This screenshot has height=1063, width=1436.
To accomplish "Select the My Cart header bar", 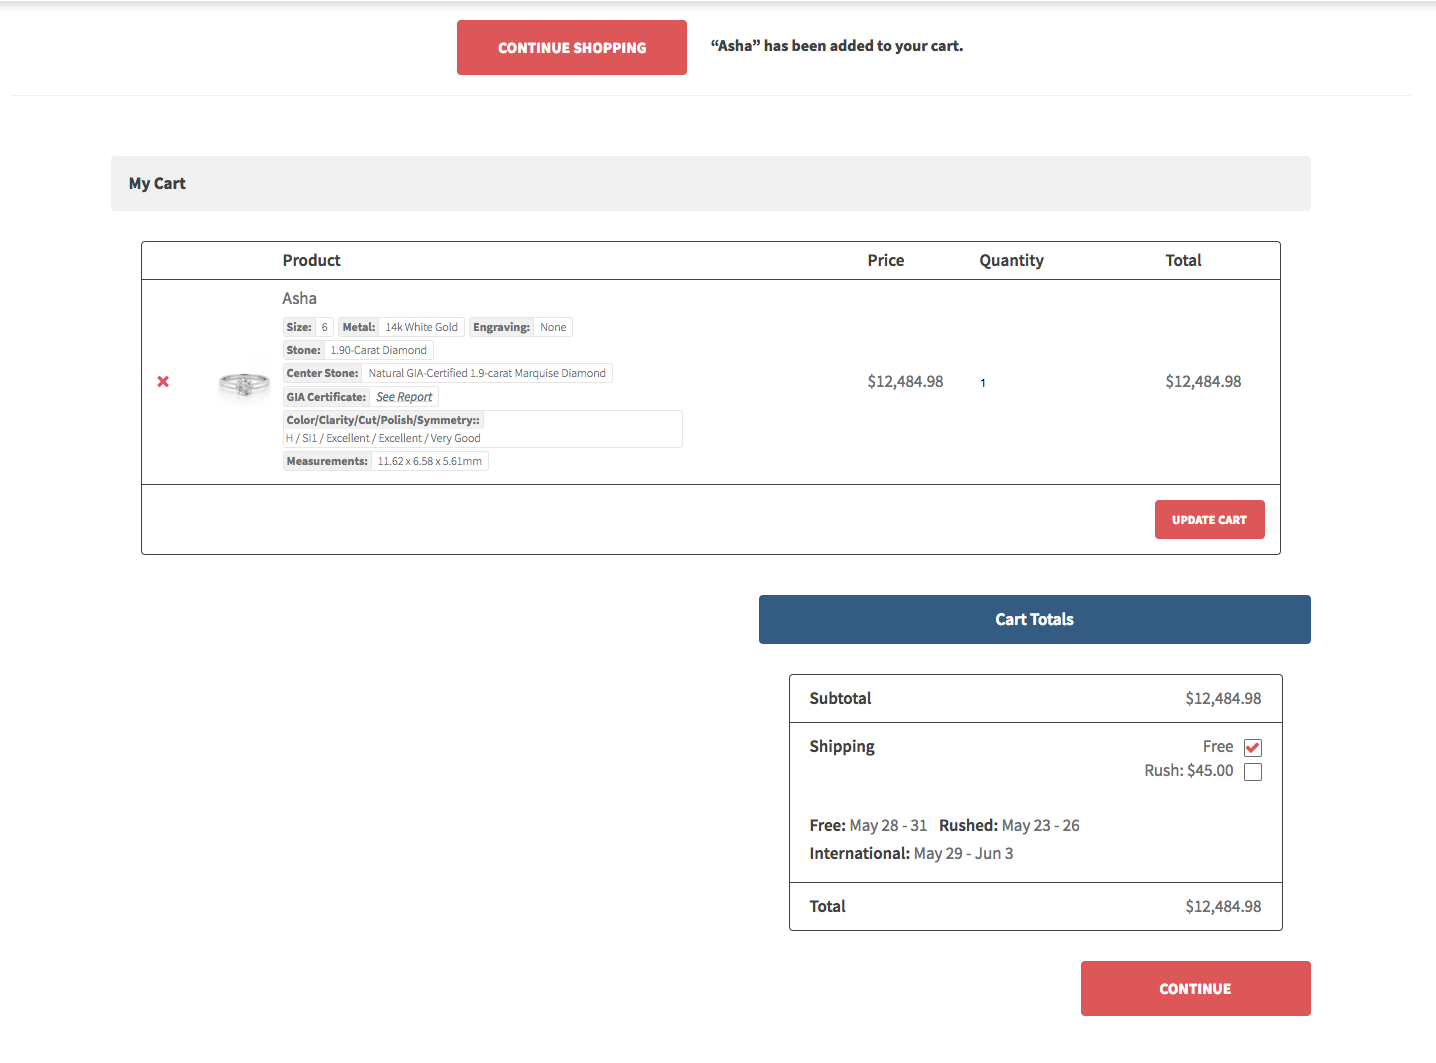I will tap(156, 183).
